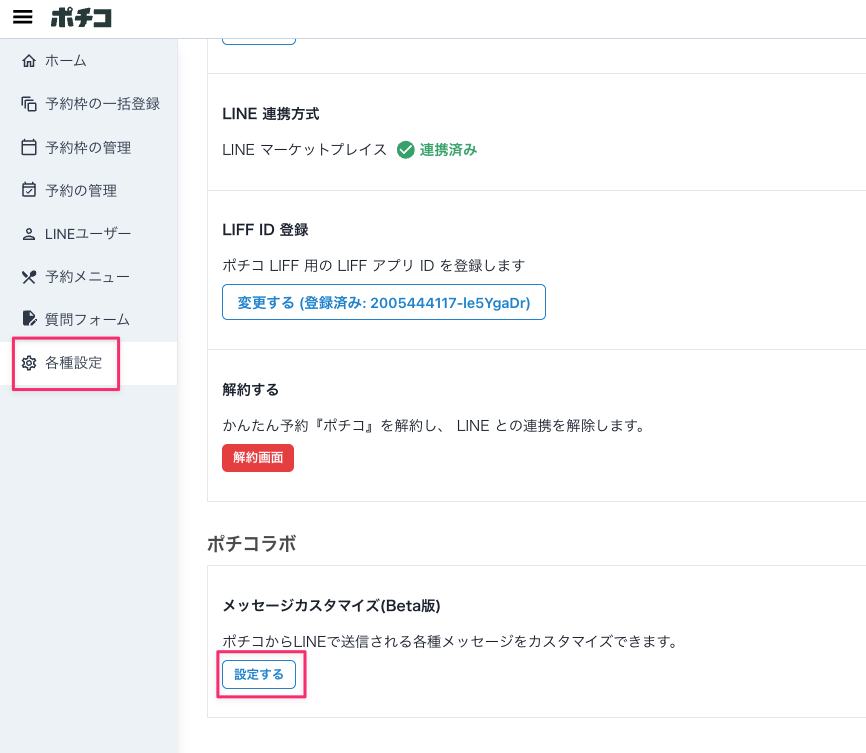Screen dimensions: 866x753
Task: Click the LINE 連携方式 heading
Action: click(x=271, y=114)
